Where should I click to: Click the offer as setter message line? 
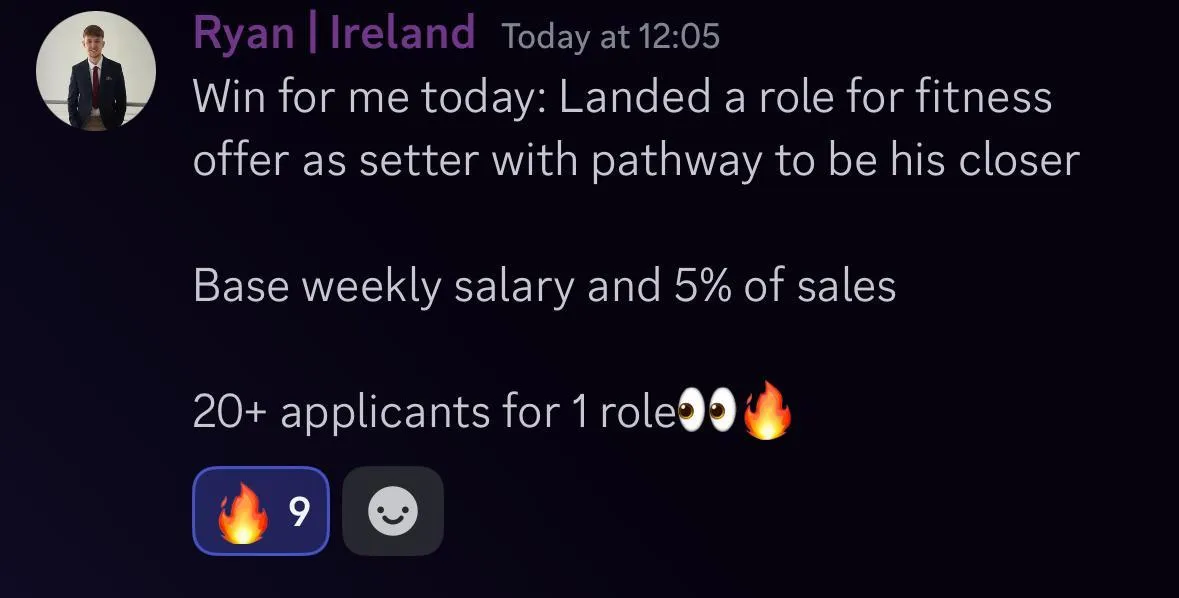click(x=636, y=160)
